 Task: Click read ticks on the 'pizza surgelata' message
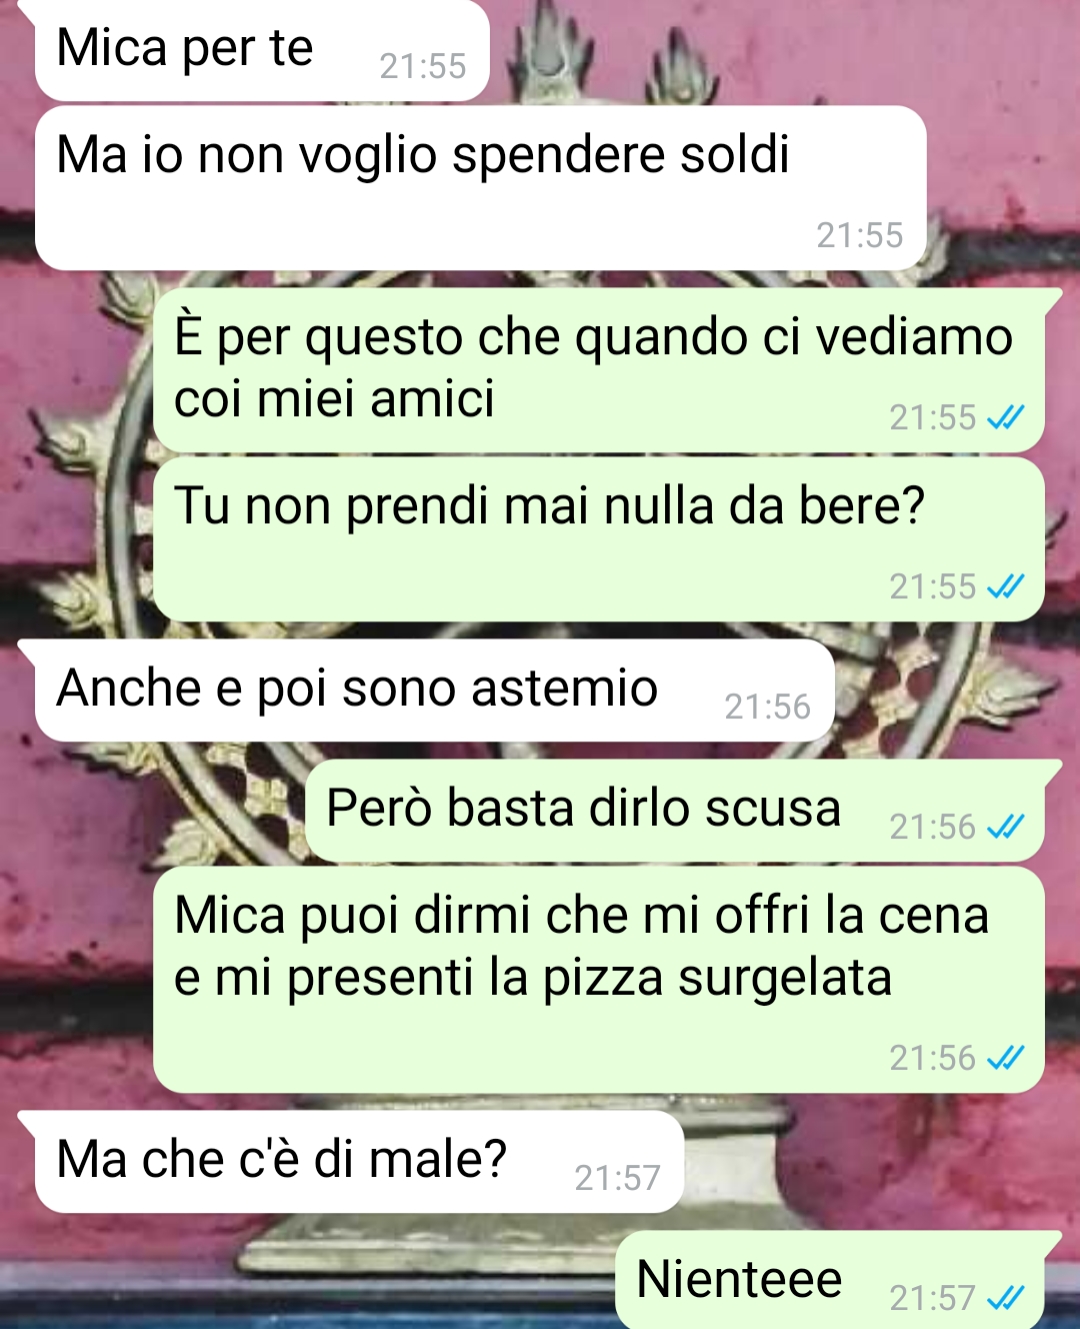coord(1005,1058)
